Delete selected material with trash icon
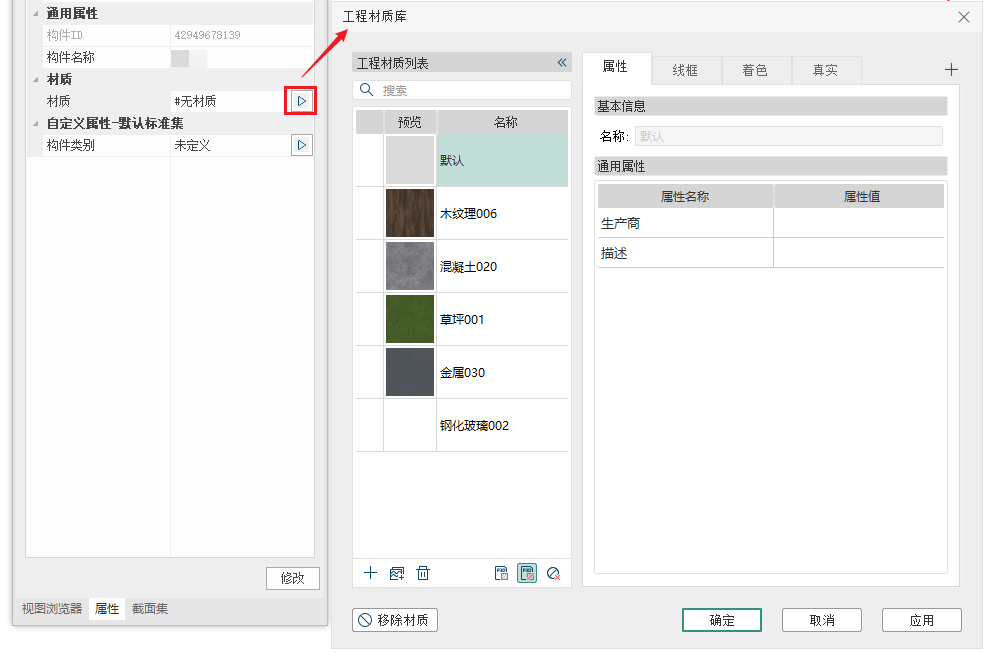 (x=423, y=573)
